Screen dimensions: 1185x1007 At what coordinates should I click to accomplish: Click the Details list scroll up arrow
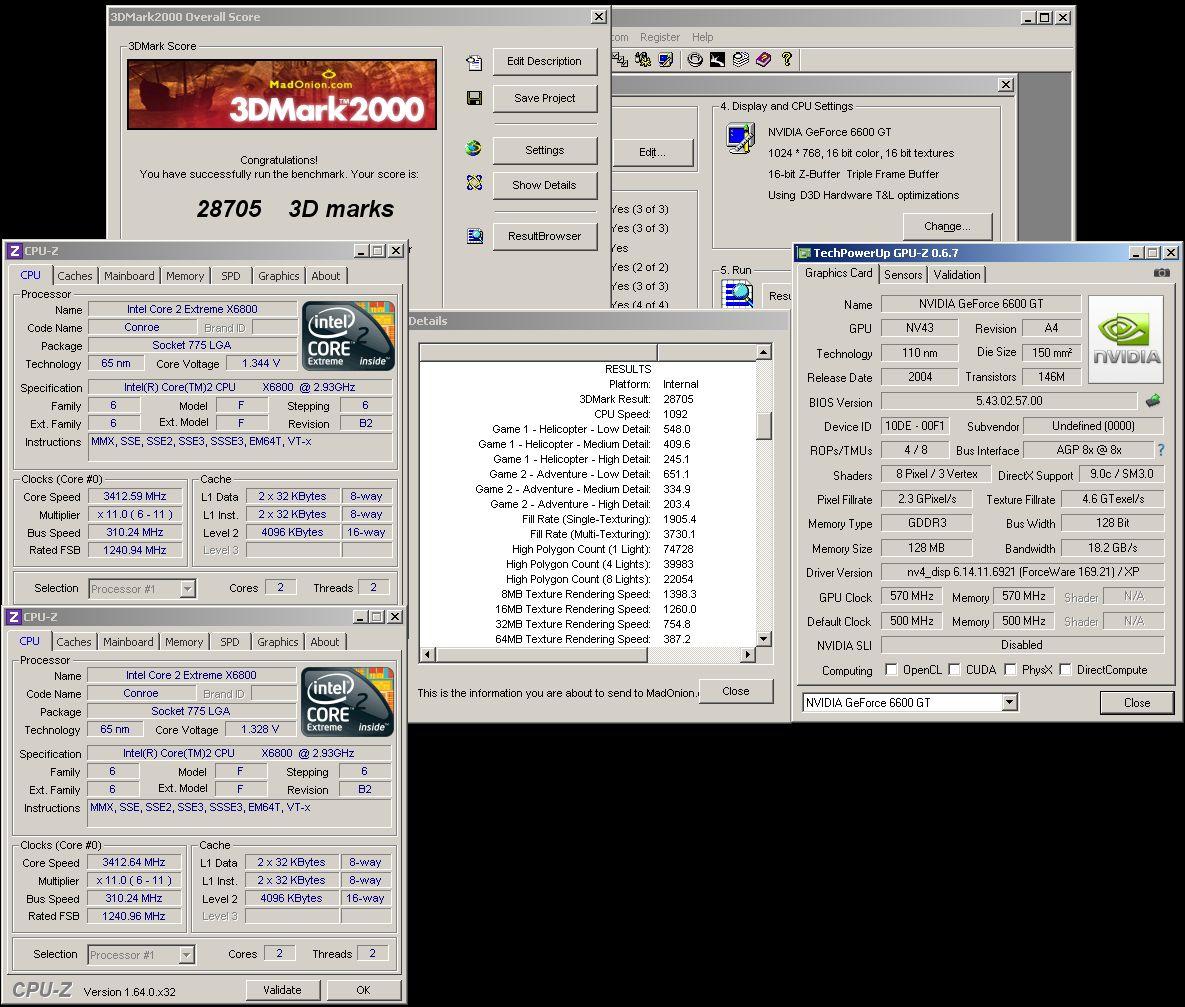pos(764,352)
